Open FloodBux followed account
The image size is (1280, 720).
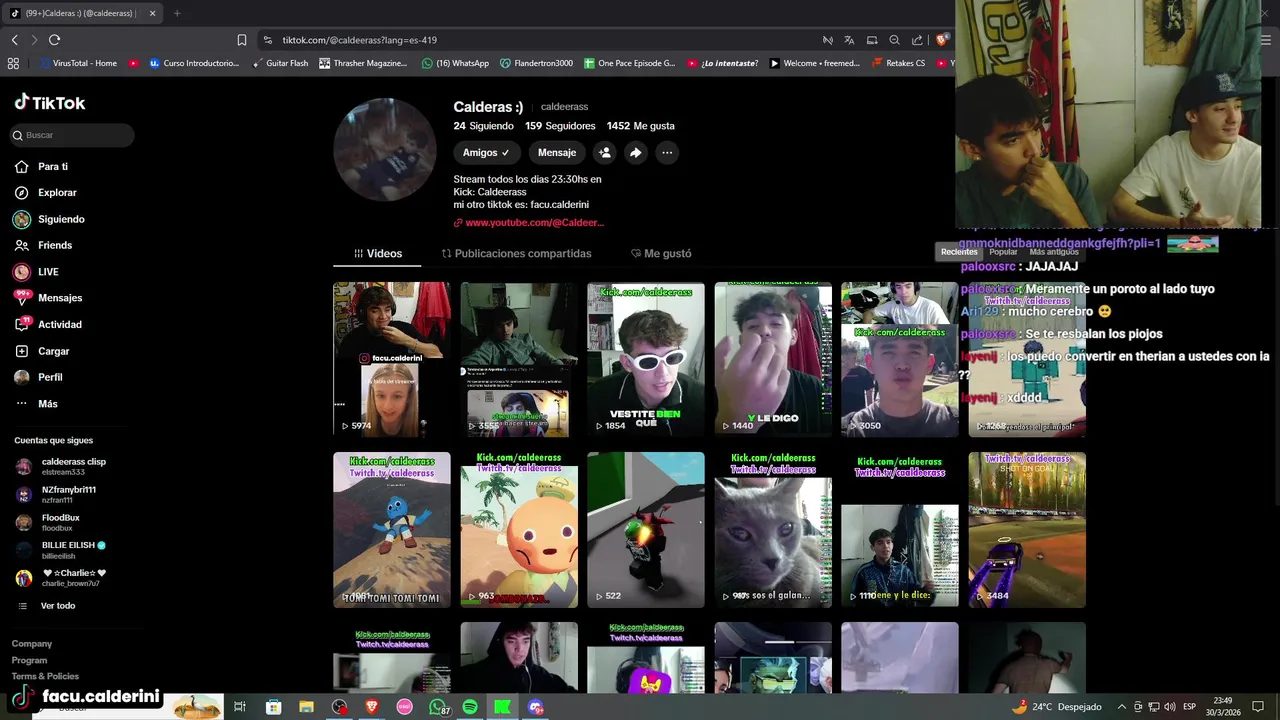pyautogui.click(x=48, y=522)
